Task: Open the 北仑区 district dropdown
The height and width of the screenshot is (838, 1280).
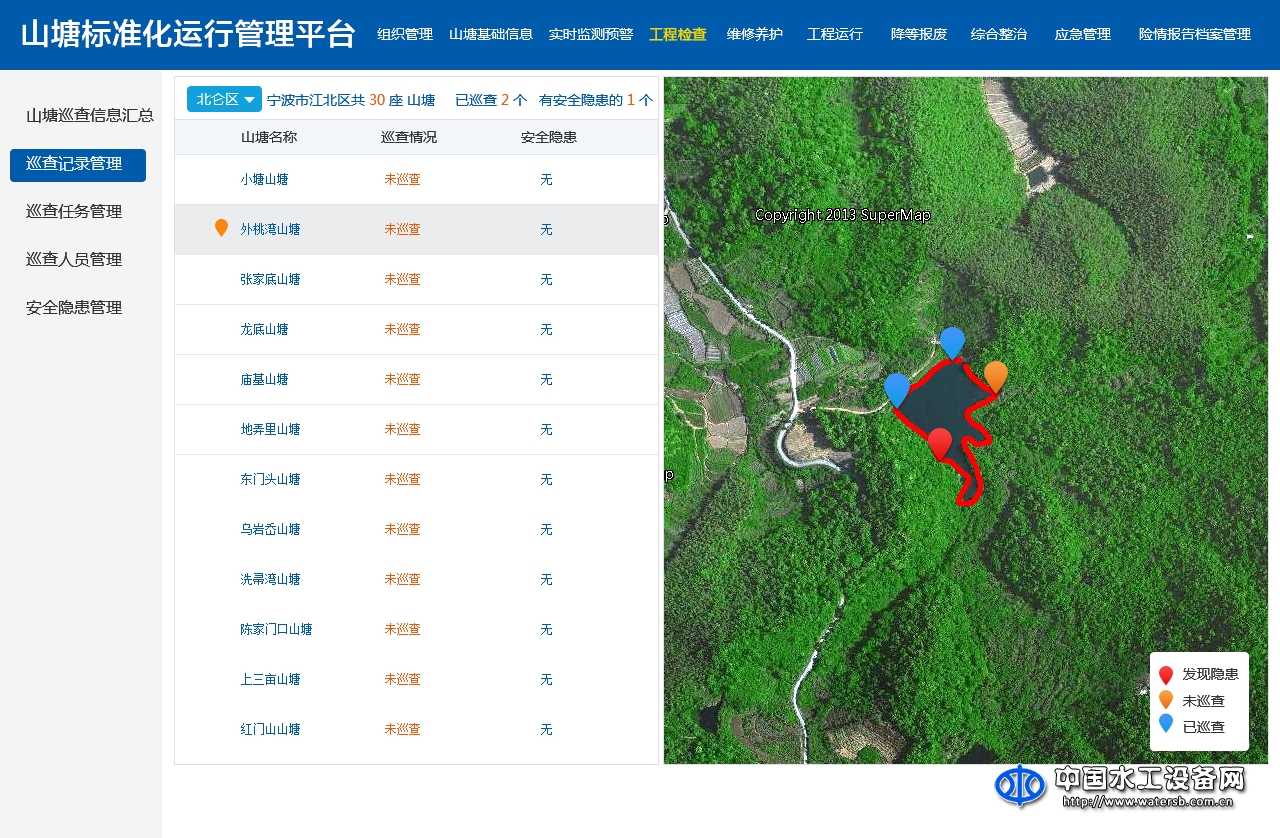Action: click(x=223, y=99)
